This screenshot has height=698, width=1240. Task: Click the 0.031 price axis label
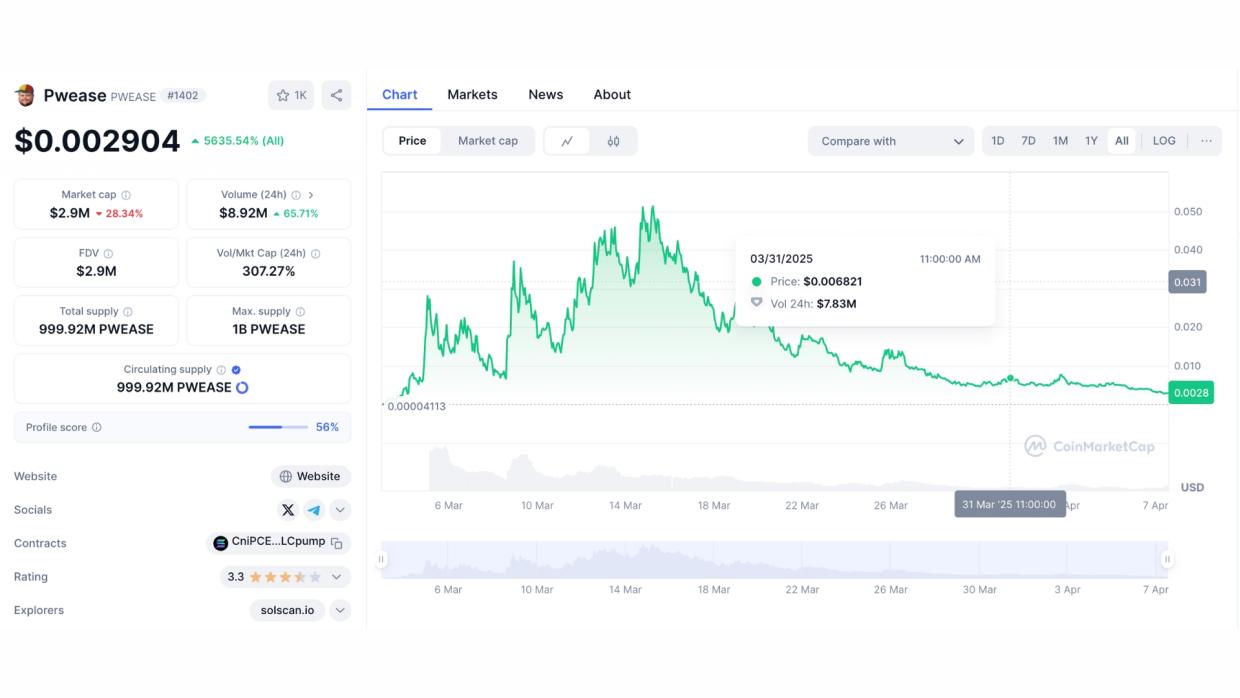(1187, 282)
